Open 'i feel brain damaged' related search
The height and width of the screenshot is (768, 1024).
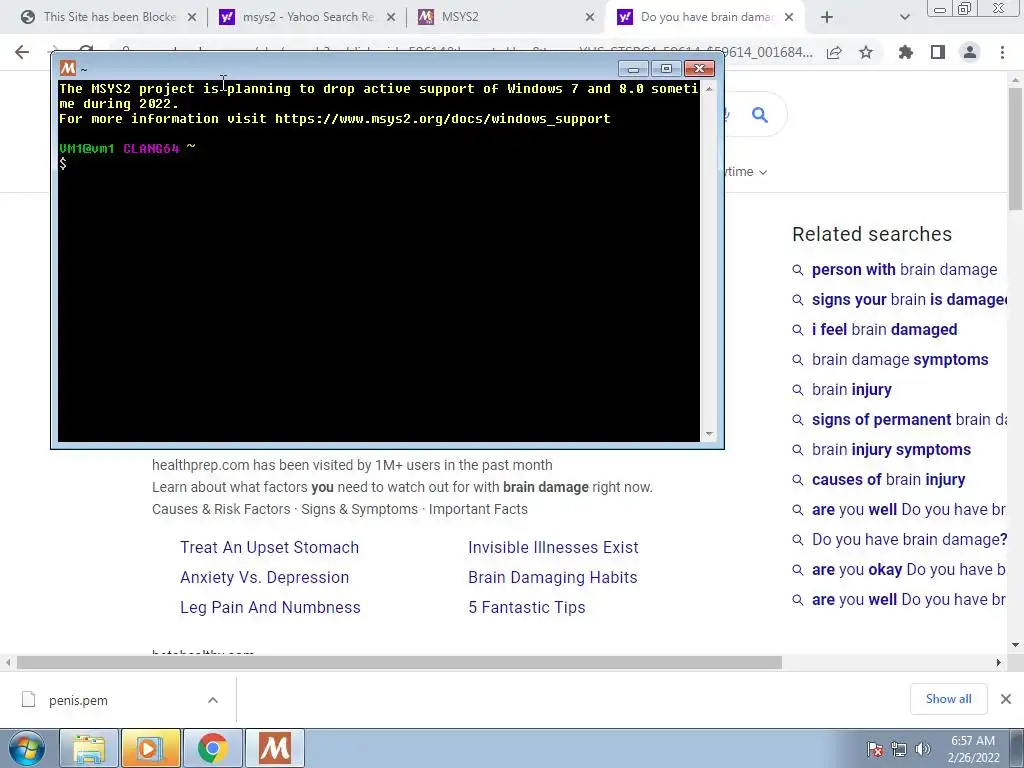point(884,330)
